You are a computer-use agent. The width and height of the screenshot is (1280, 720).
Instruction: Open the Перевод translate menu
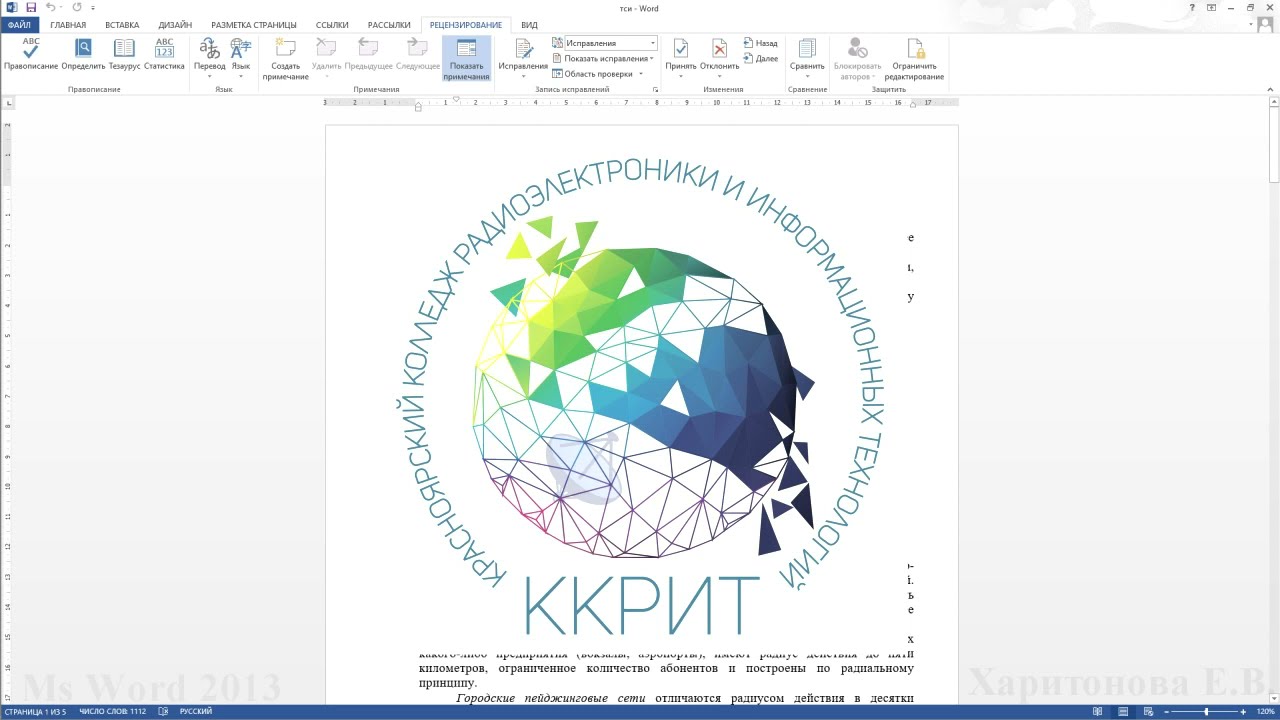[x=209, y=58]
